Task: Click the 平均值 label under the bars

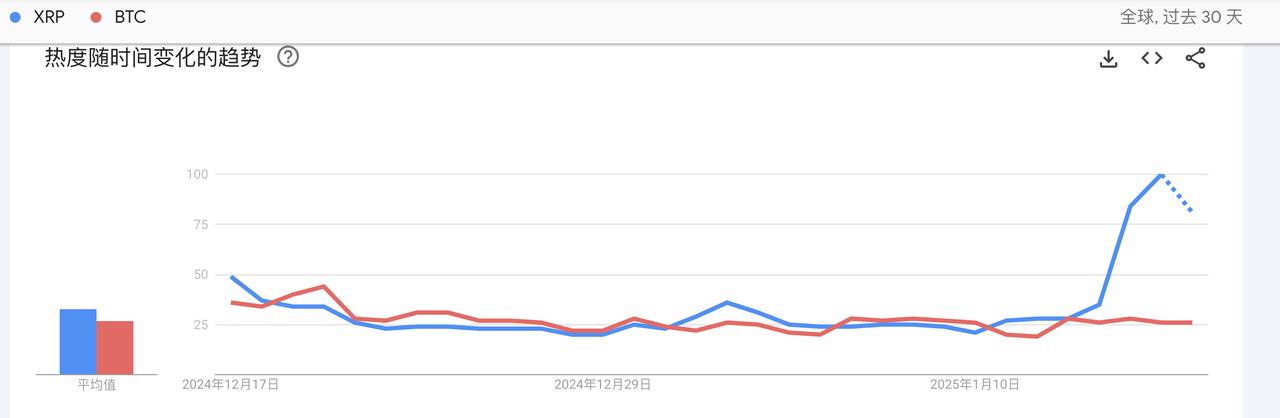Action: click(x=97, y=385)
